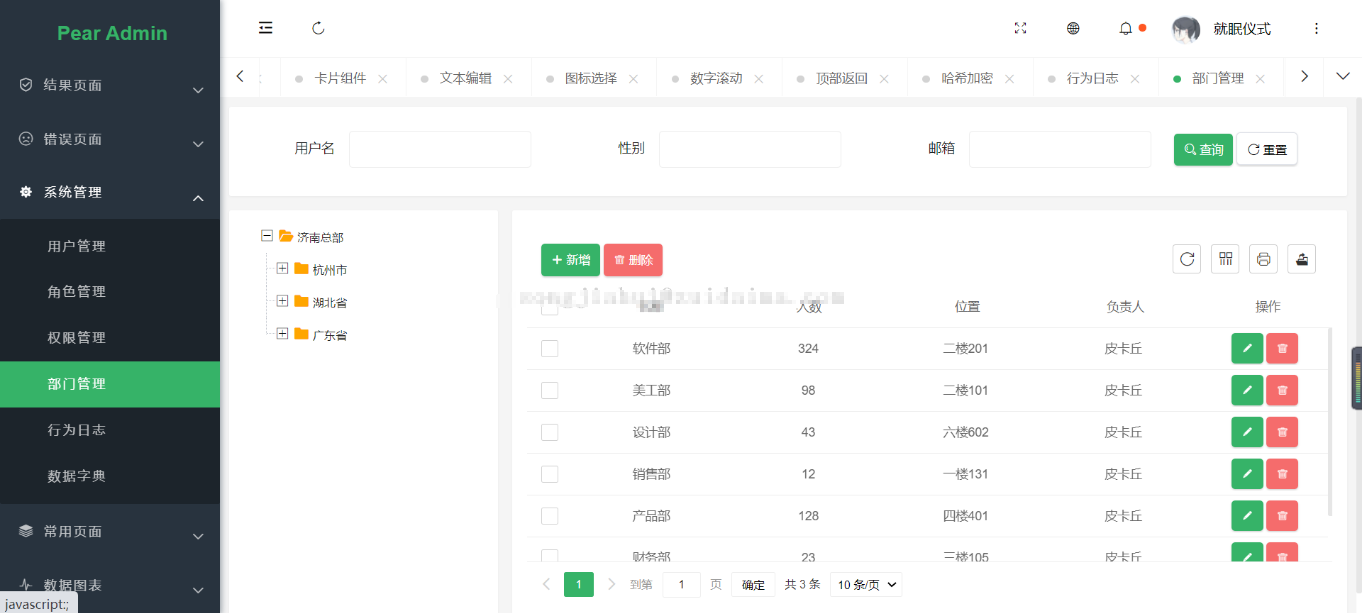
Task: Toggle the select-all checkbox in the table header
Action: pyautogui.click(x=549, y=307)
